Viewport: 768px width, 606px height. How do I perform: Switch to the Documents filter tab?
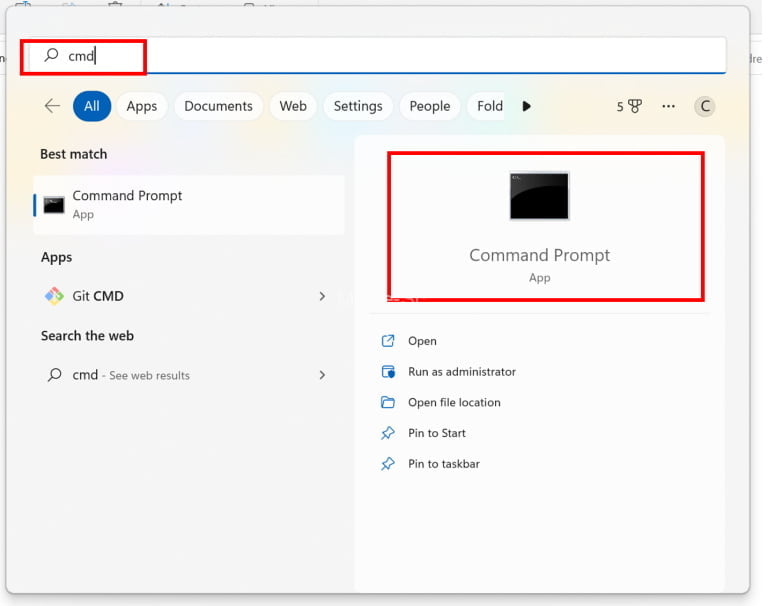(218, 106)
